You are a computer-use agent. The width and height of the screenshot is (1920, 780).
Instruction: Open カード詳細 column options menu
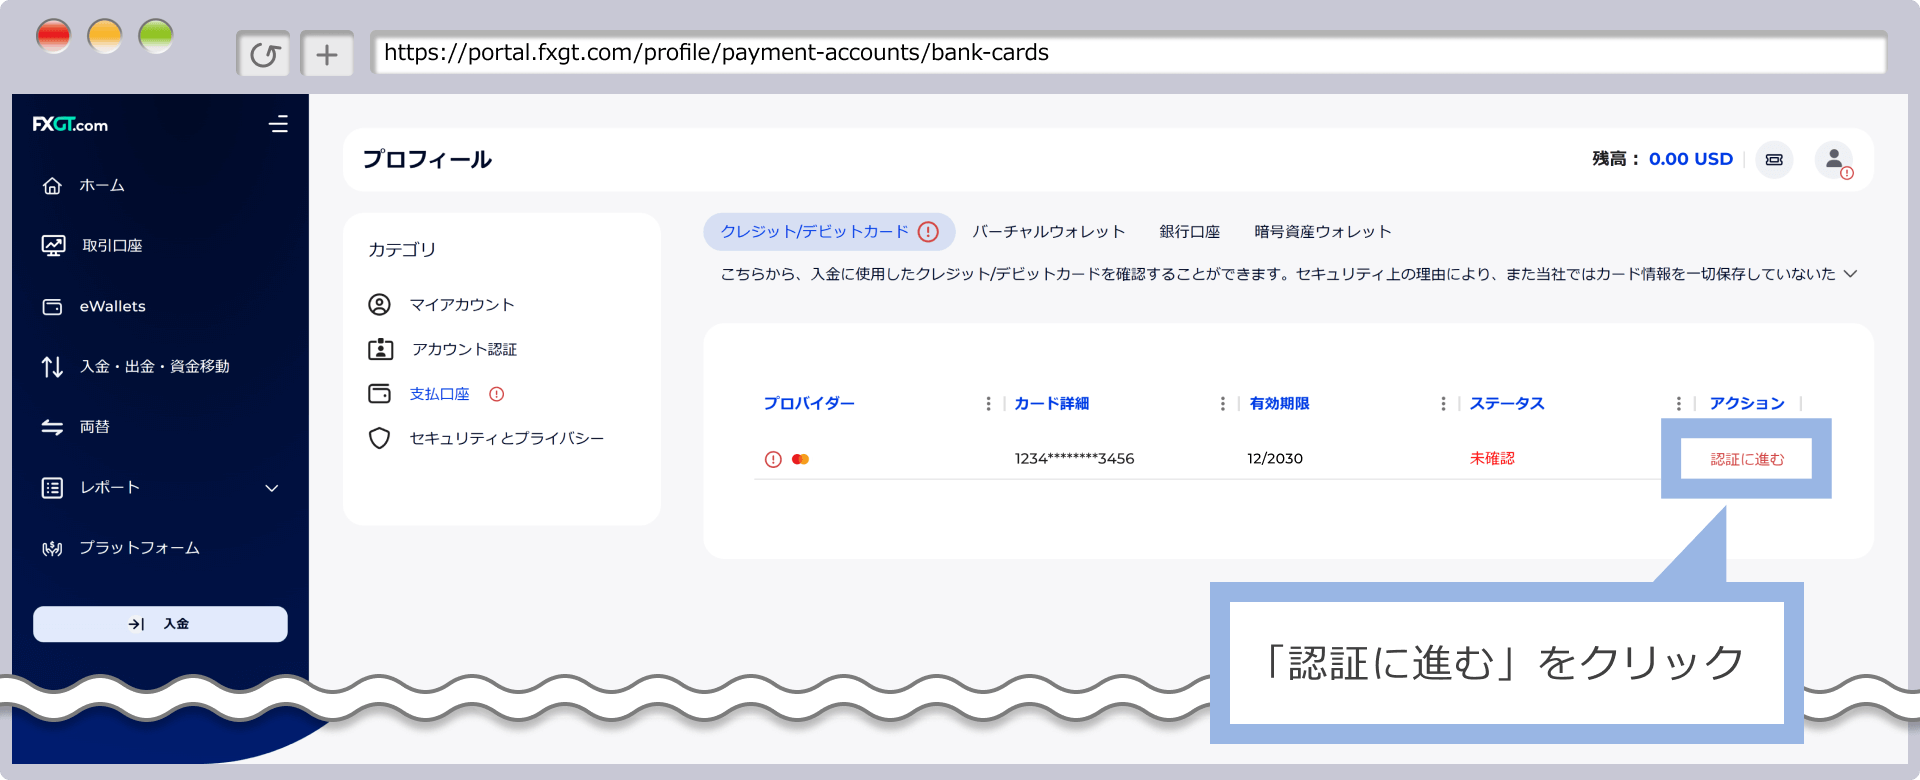pyautogui.click(x=1223, y=404)
